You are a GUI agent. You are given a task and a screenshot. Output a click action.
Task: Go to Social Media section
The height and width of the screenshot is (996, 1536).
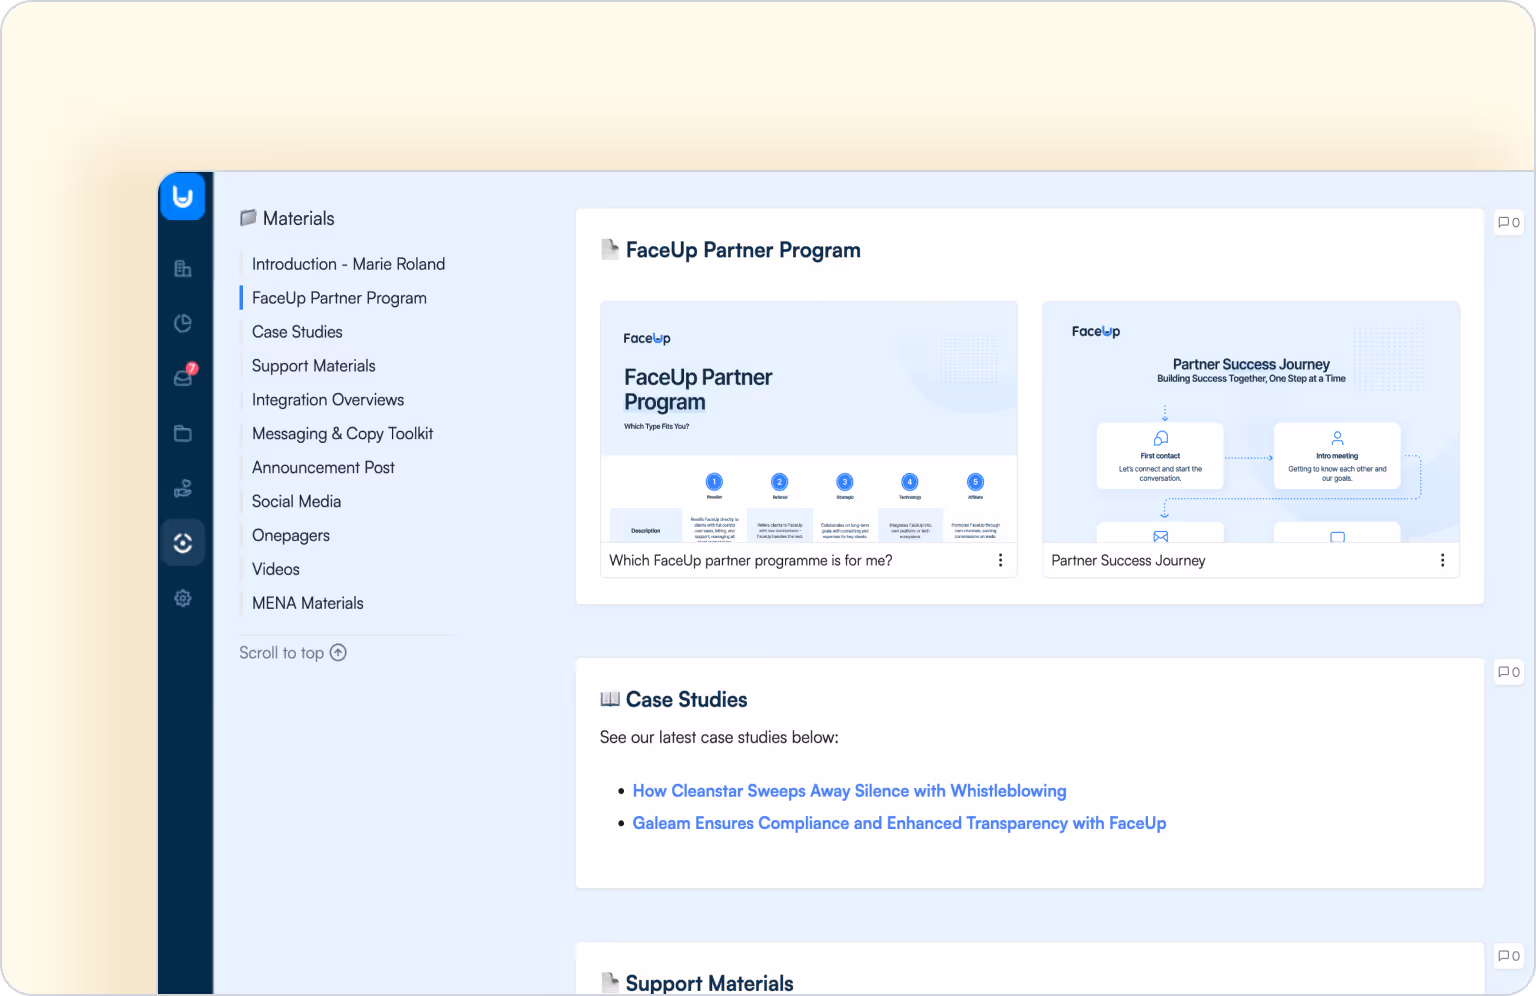pyautogui.click(x=296, y=502)
